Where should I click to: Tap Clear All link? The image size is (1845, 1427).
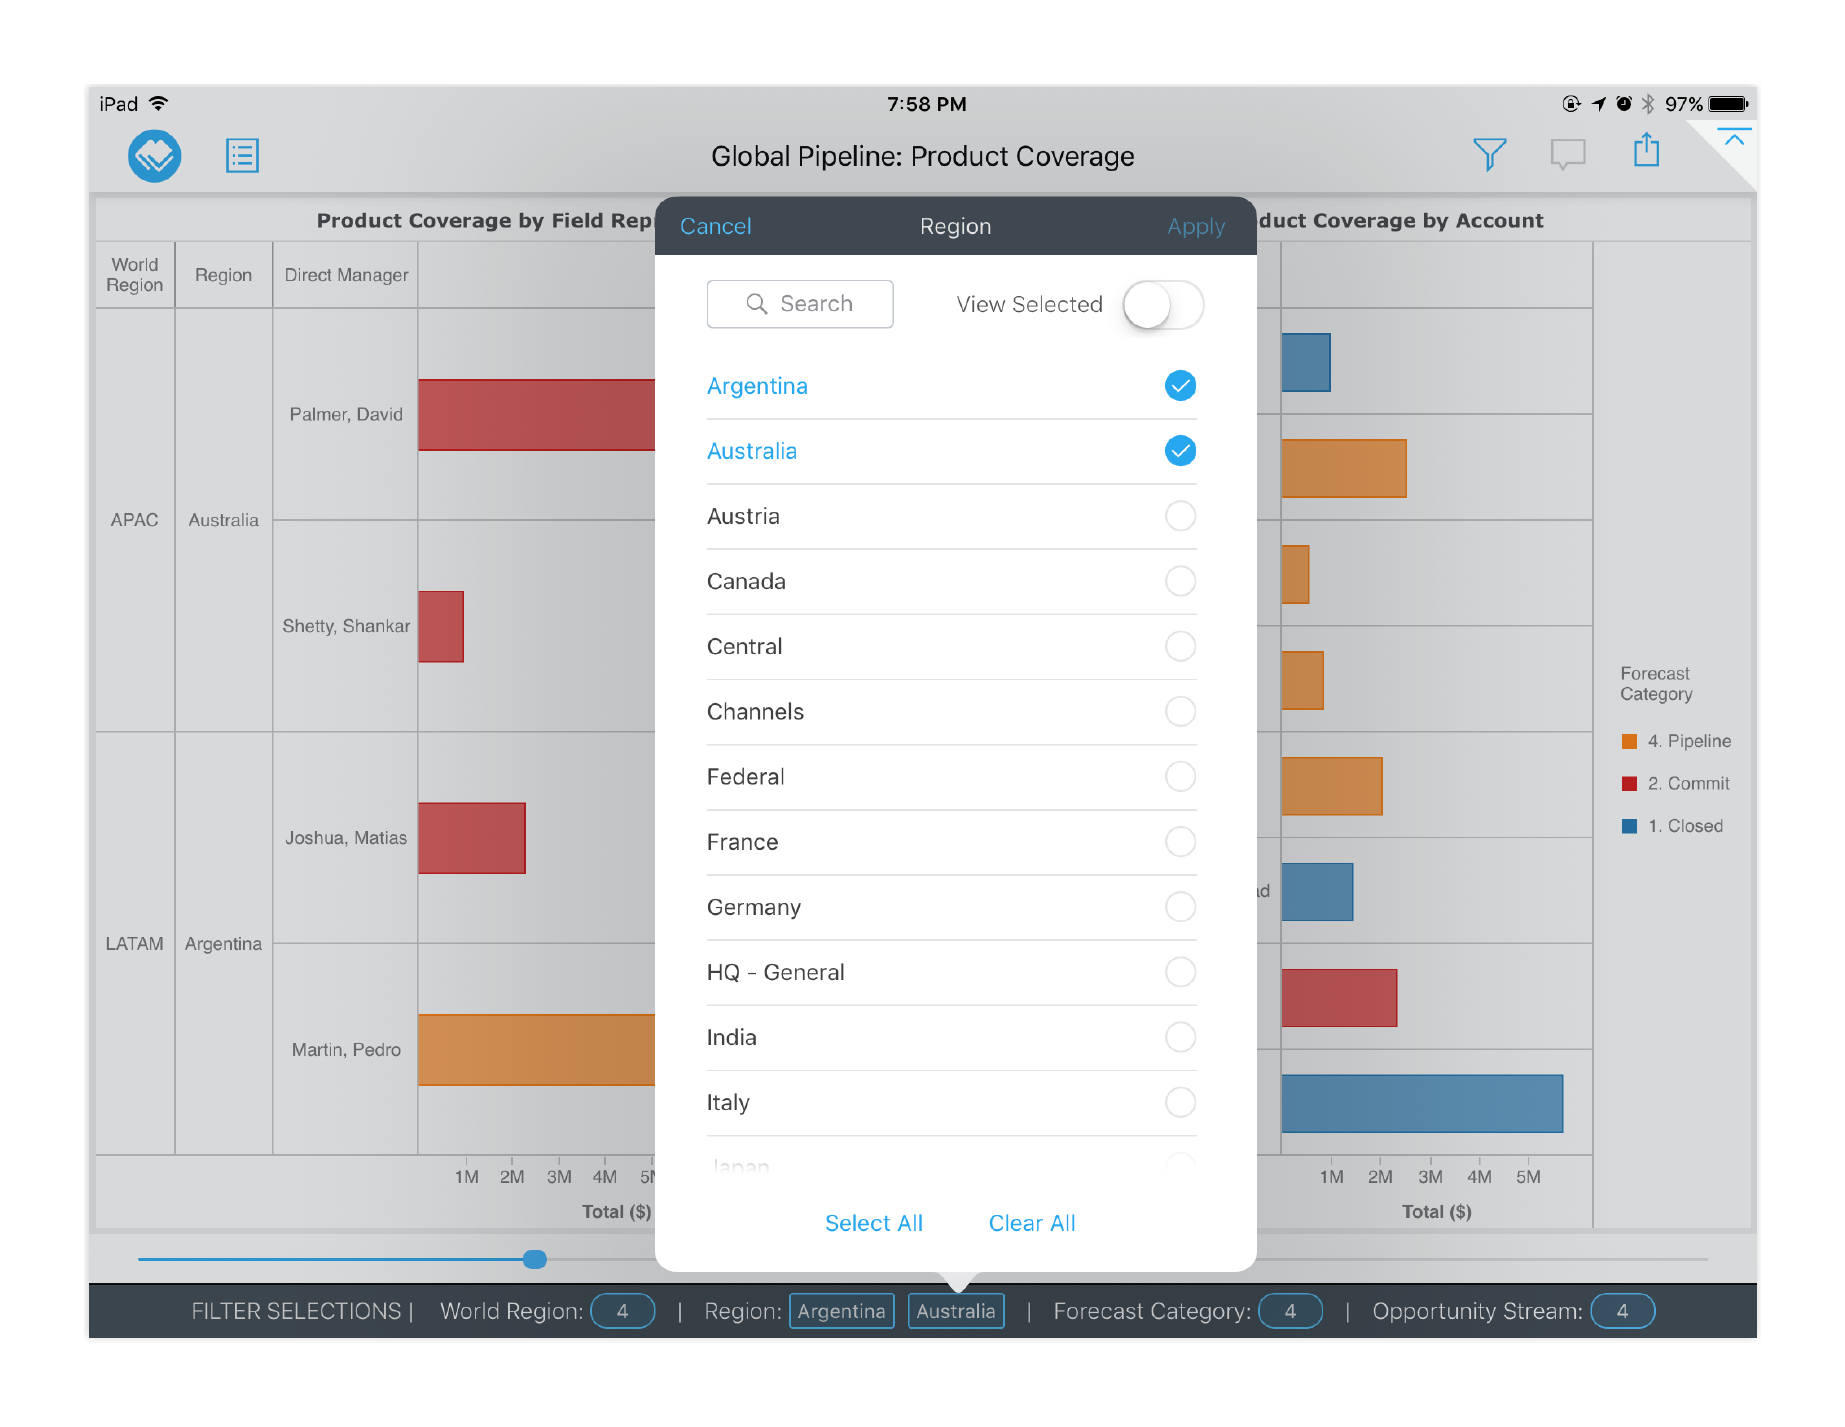pyautogui.click(x=1031, y=1223)
